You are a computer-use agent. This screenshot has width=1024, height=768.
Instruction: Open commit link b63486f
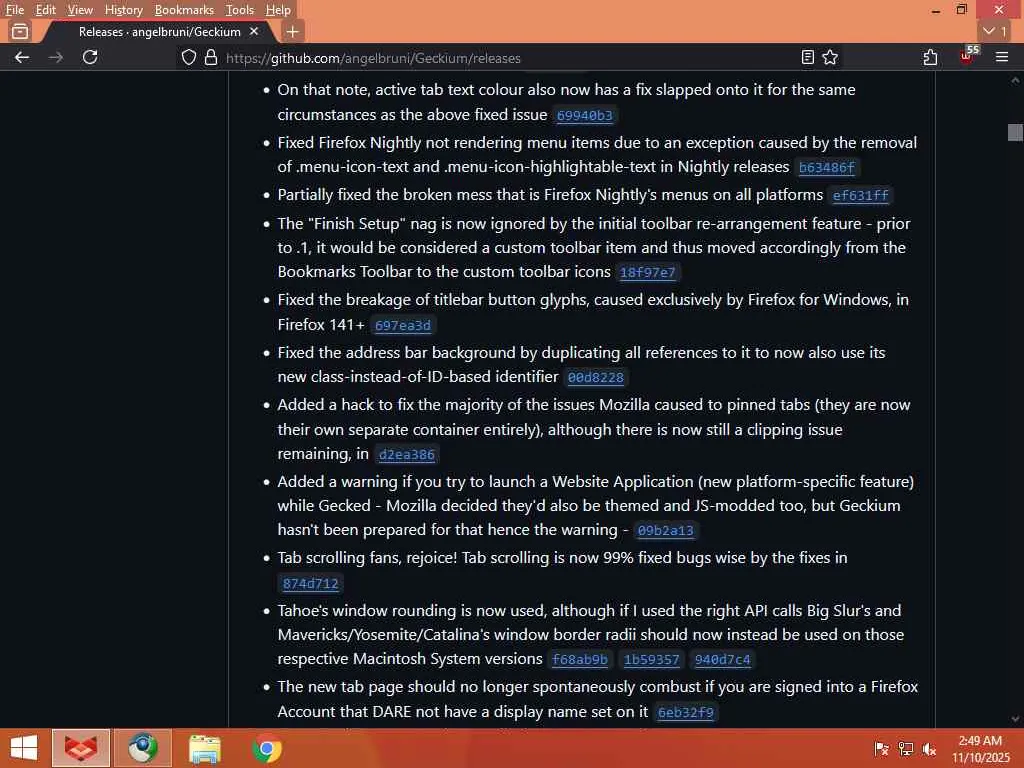click(x=827, y=167)
